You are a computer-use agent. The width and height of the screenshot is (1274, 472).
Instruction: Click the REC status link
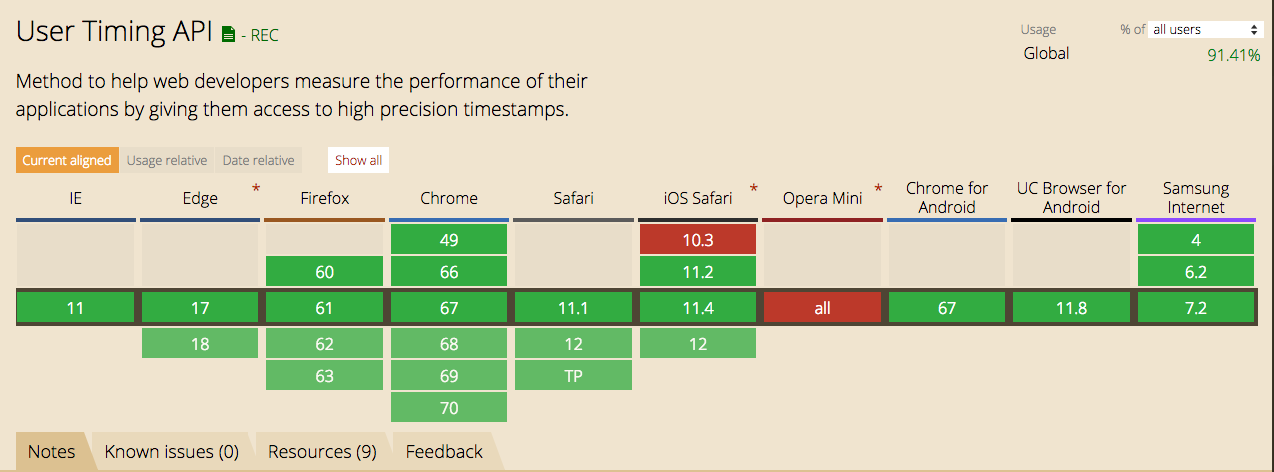pos(264,36)
